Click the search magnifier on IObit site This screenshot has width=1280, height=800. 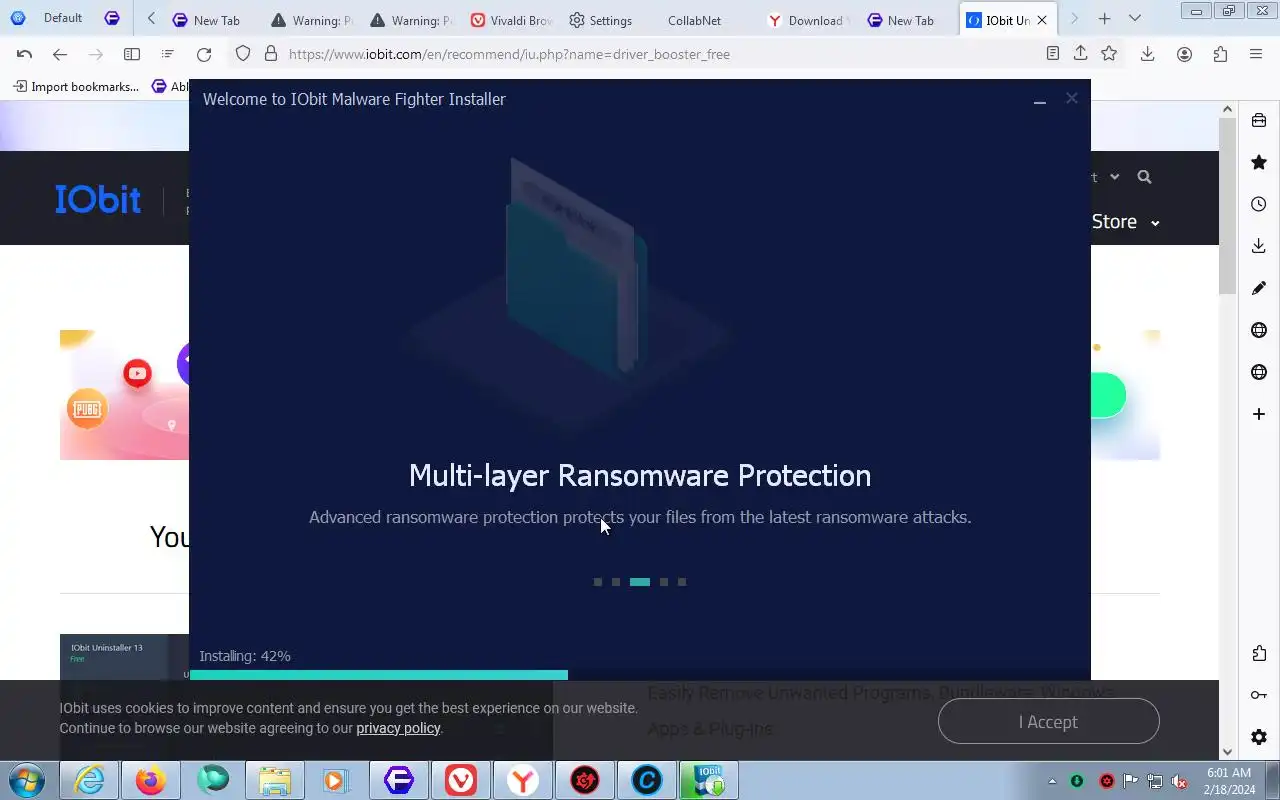[x=1144, y=177]
